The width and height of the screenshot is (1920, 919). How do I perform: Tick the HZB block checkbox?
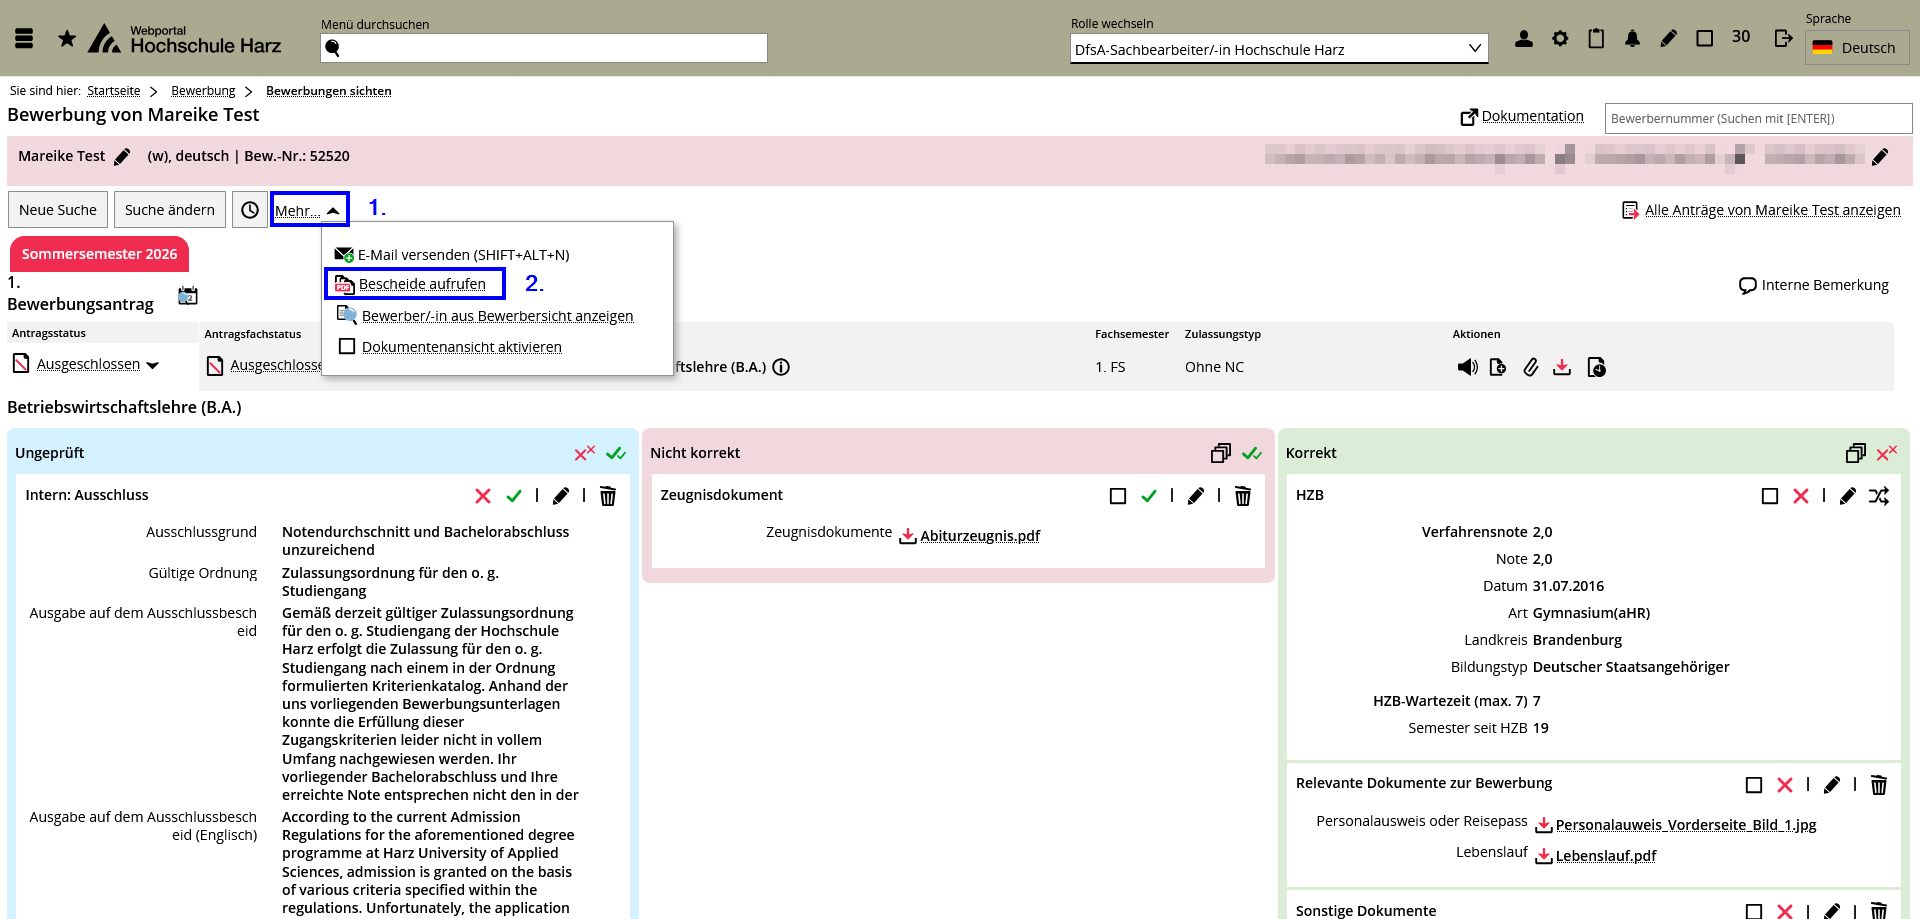tap(1769, 496)
